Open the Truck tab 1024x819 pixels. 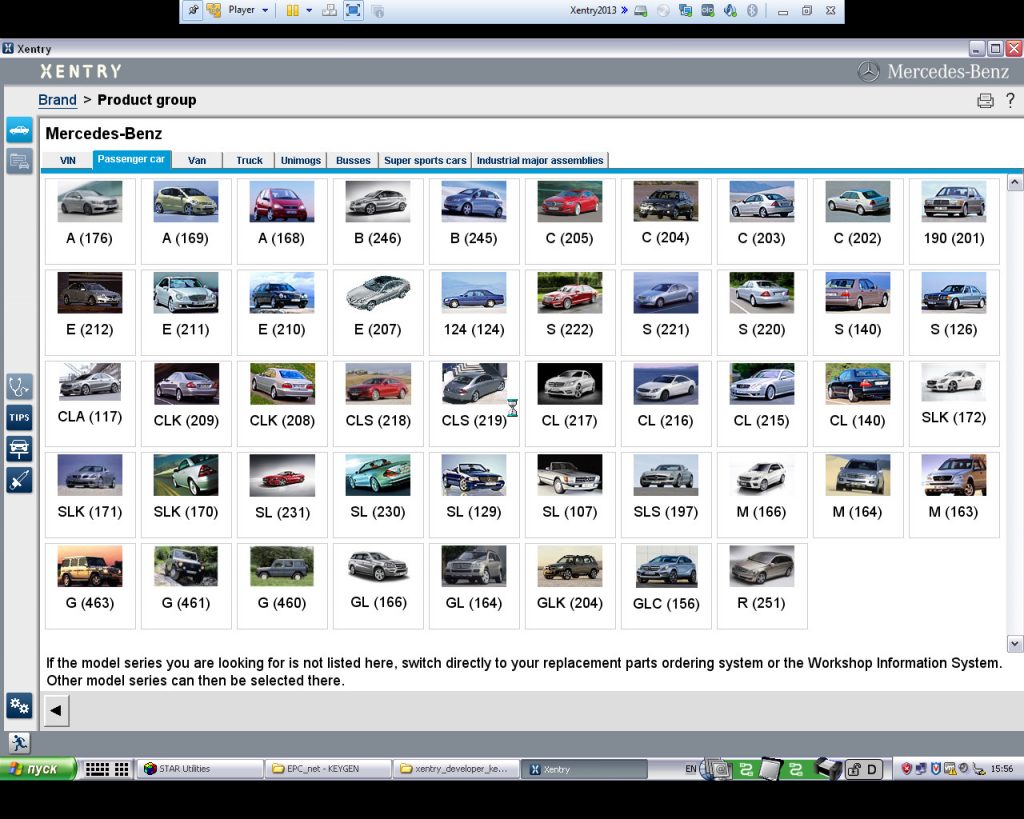[249, 161]
